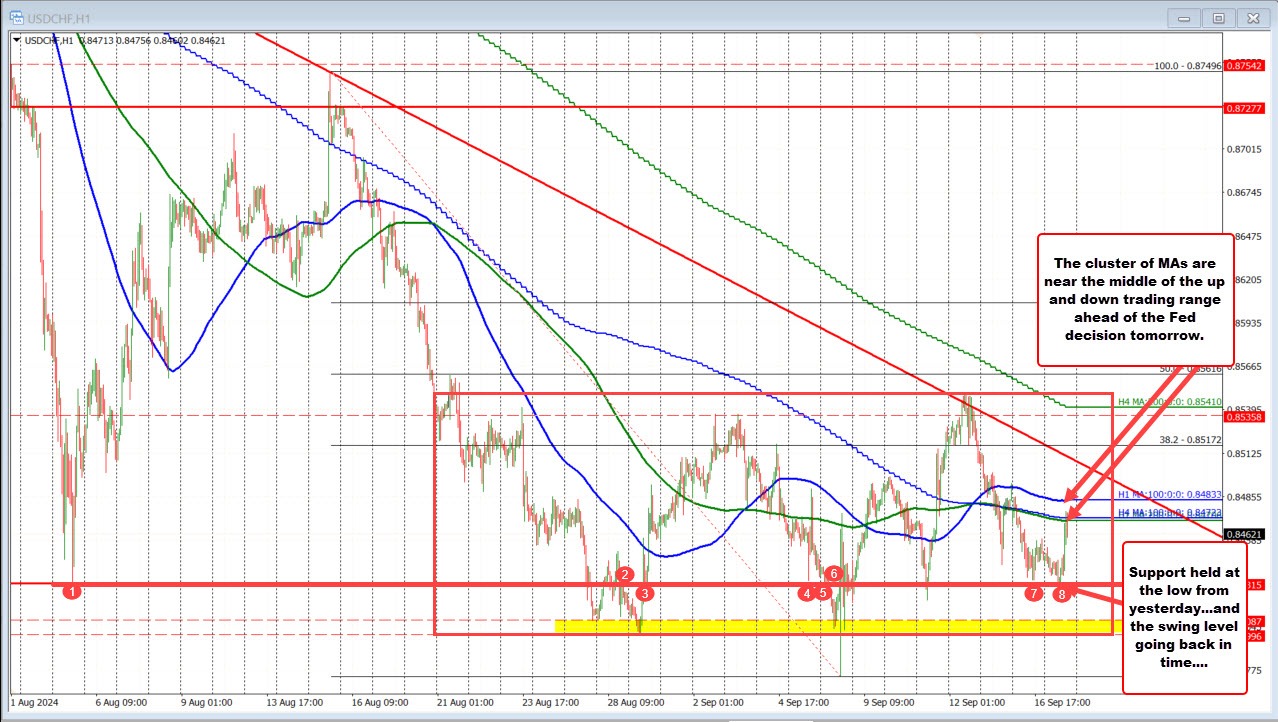Select numbered marker 6 near the support zone
This screenshot has width=1278, height=722.
835,574
